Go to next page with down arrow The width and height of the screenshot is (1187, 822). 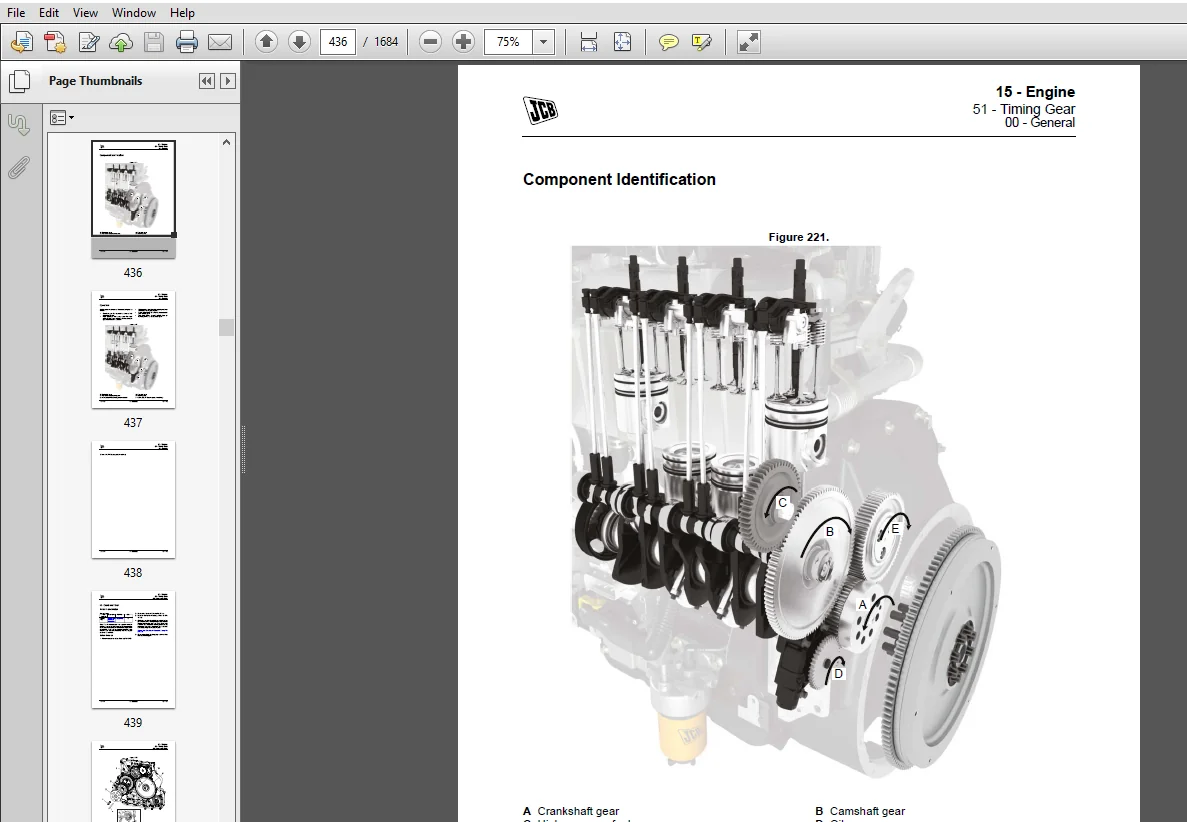(299, 42)
